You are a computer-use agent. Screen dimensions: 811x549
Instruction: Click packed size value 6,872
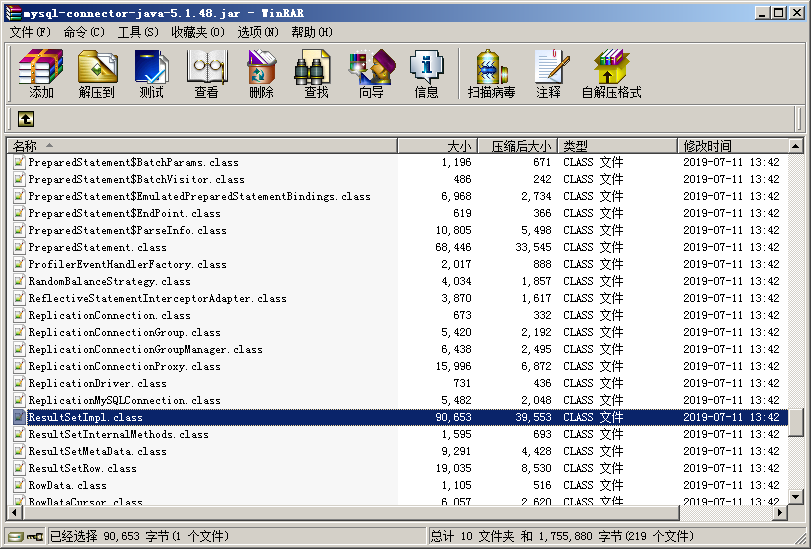click(536, 366)
